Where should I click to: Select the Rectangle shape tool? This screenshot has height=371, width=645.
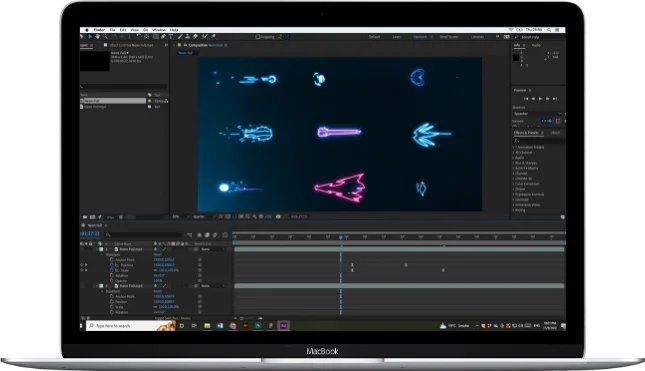156,37
